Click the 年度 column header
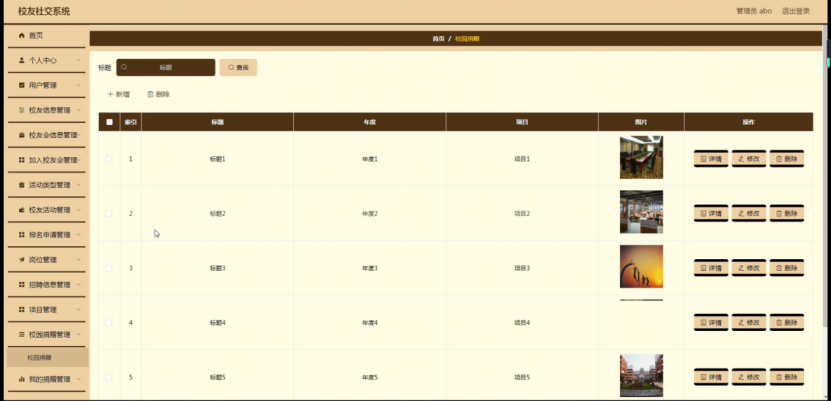Image resolution: width=831 pixels, height=401 pixels. 369,122
